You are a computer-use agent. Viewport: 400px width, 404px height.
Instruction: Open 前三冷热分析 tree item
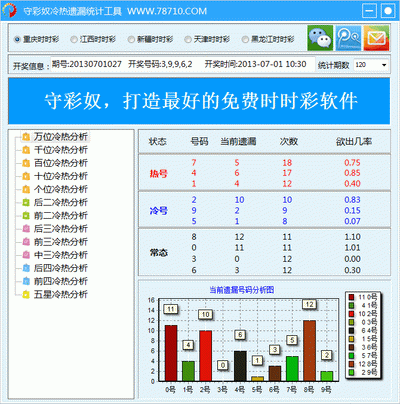pos(61,242)
